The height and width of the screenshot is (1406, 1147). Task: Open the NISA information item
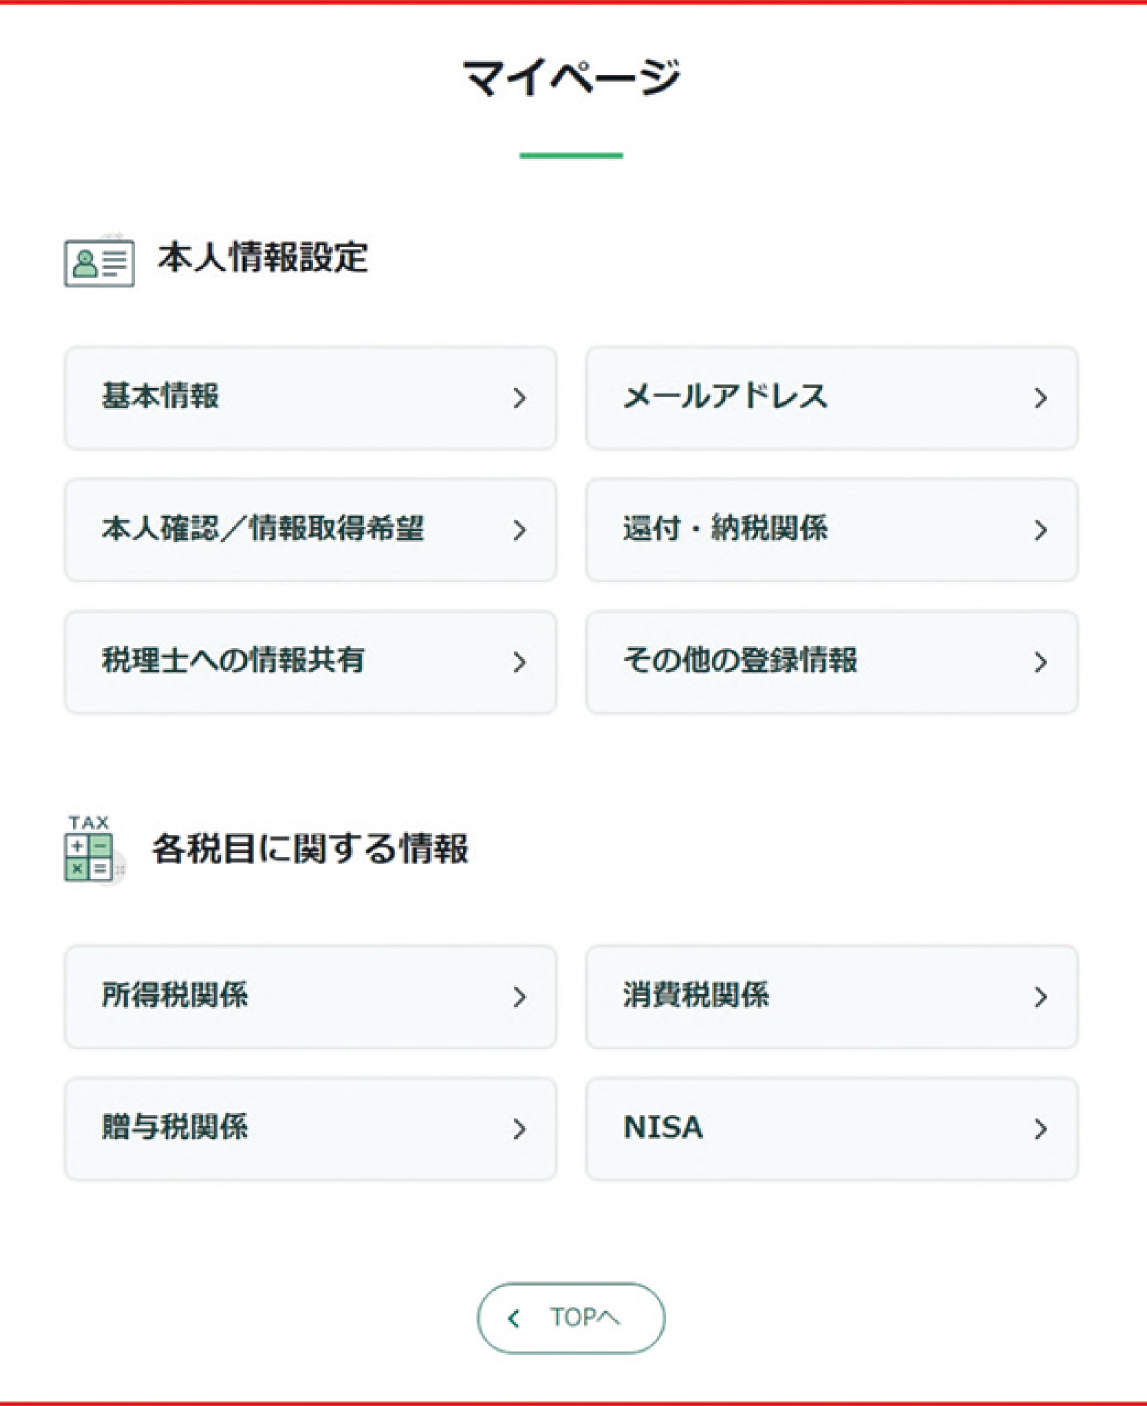tap(831, 1128)
